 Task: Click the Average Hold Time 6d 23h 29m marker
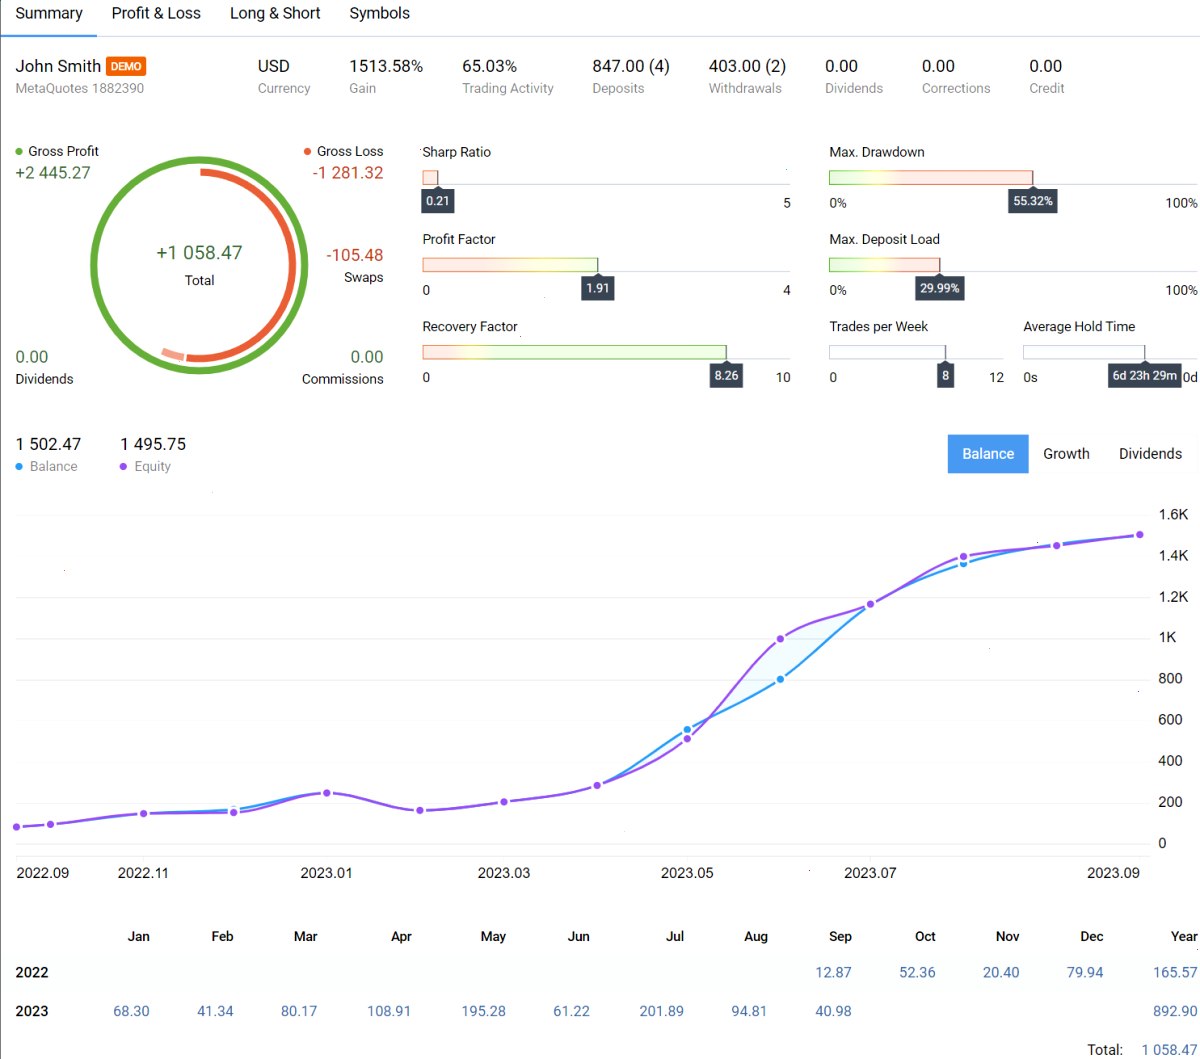click(x=1145, y=376)
